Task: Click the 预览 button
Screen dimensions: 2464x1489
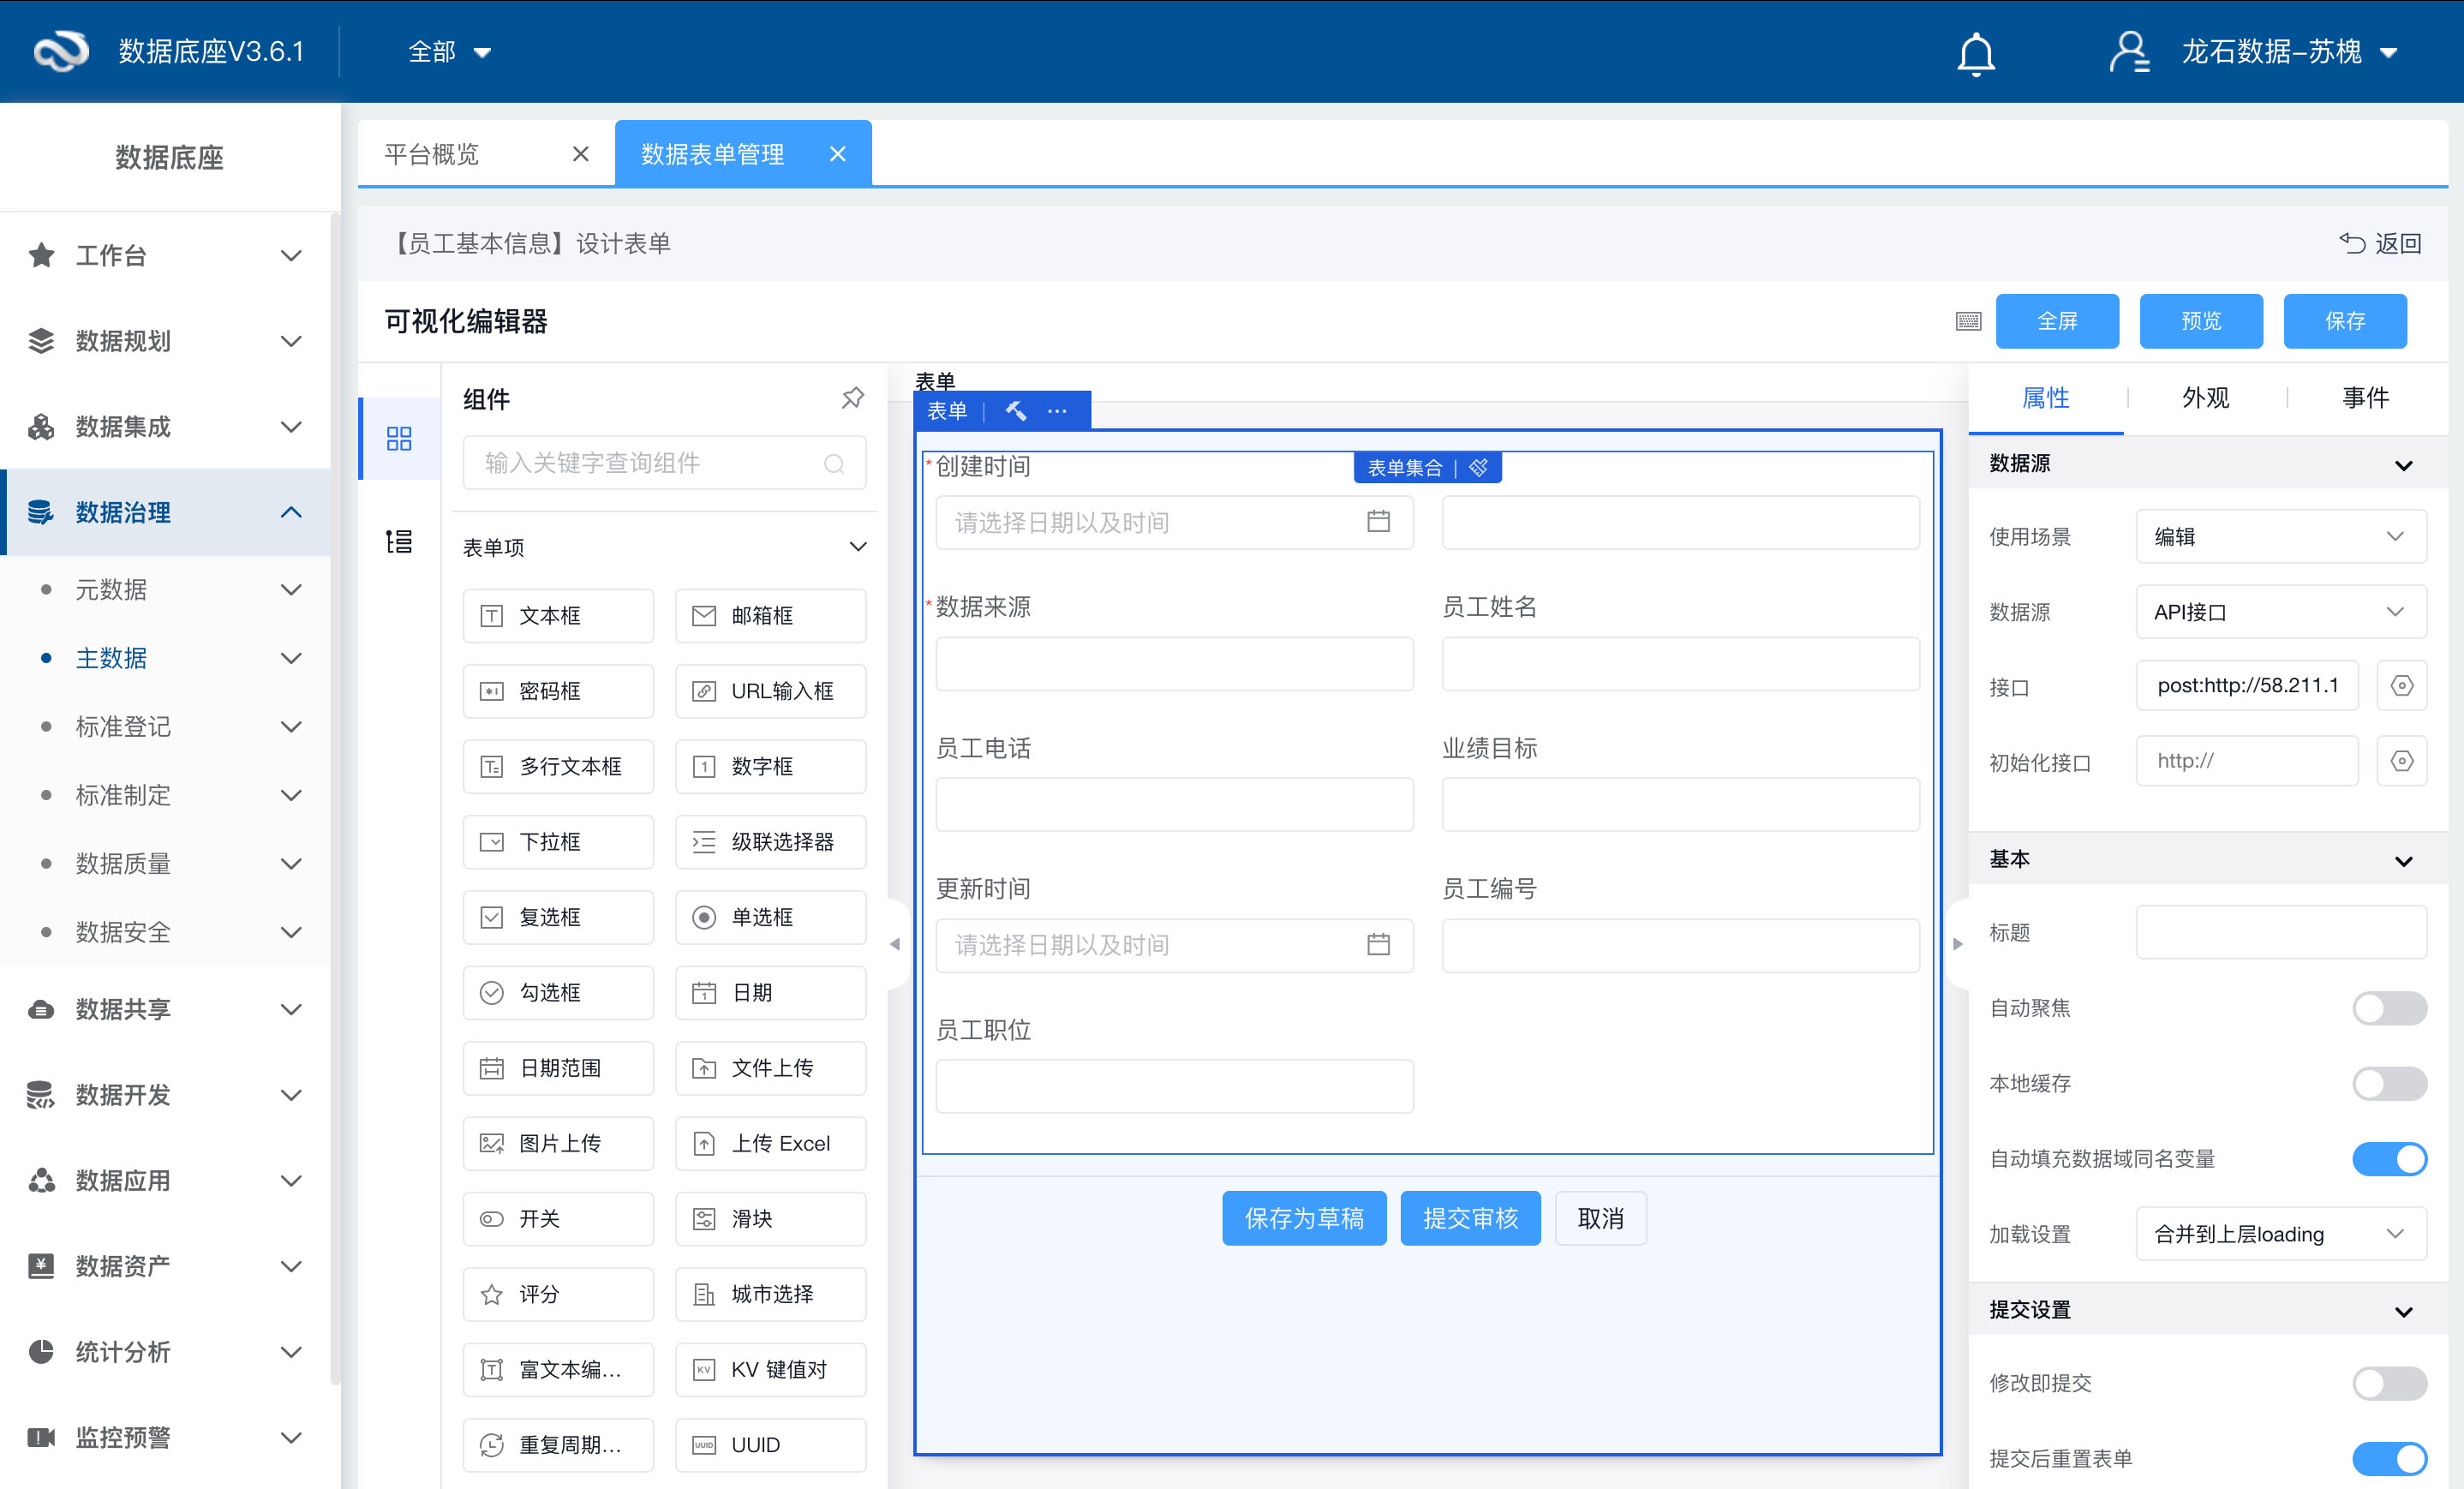Action: (2200, 321)
